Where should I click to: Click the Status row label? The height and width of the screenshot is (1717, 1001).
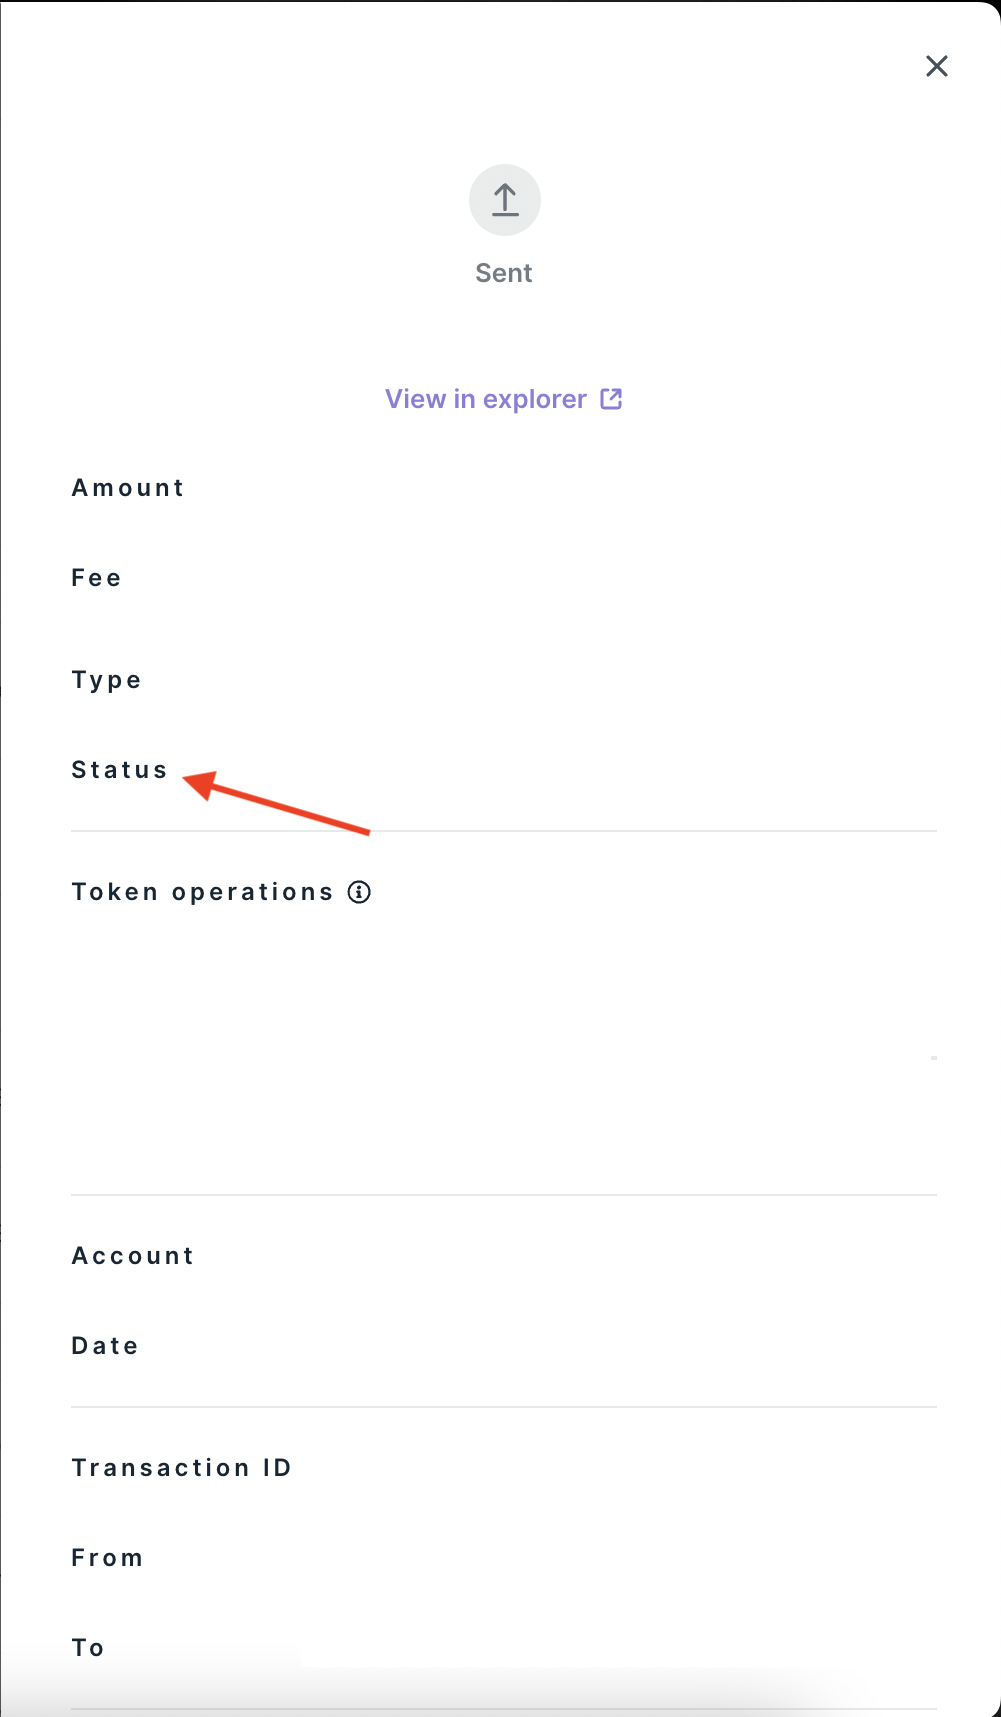(119, 770)
